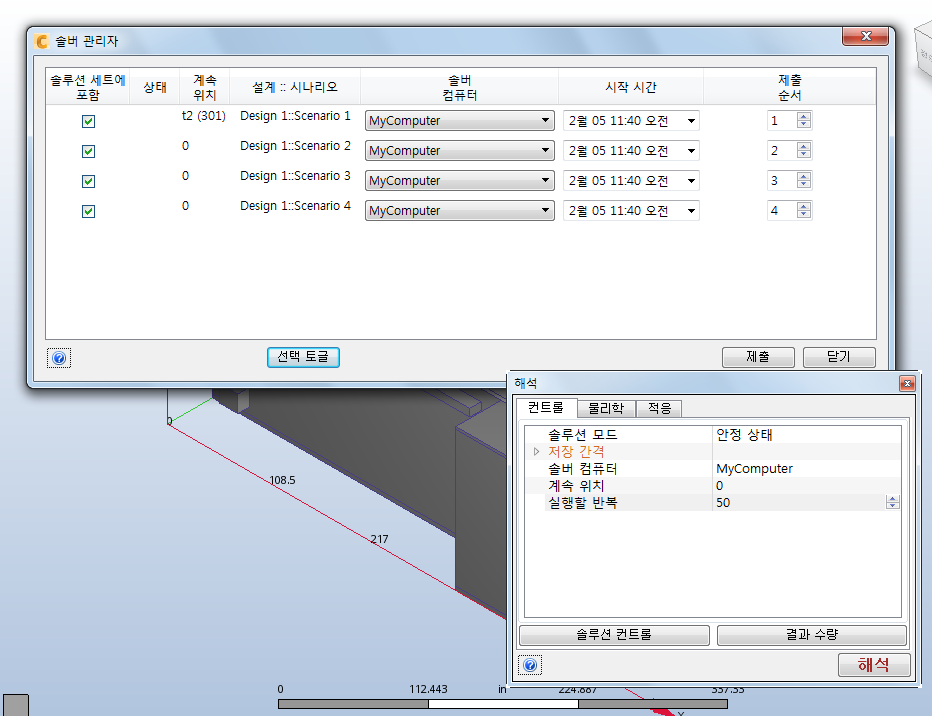932x716 pixels.
Task: Click the 상태 column header
Action: click(x=155, y=87)
